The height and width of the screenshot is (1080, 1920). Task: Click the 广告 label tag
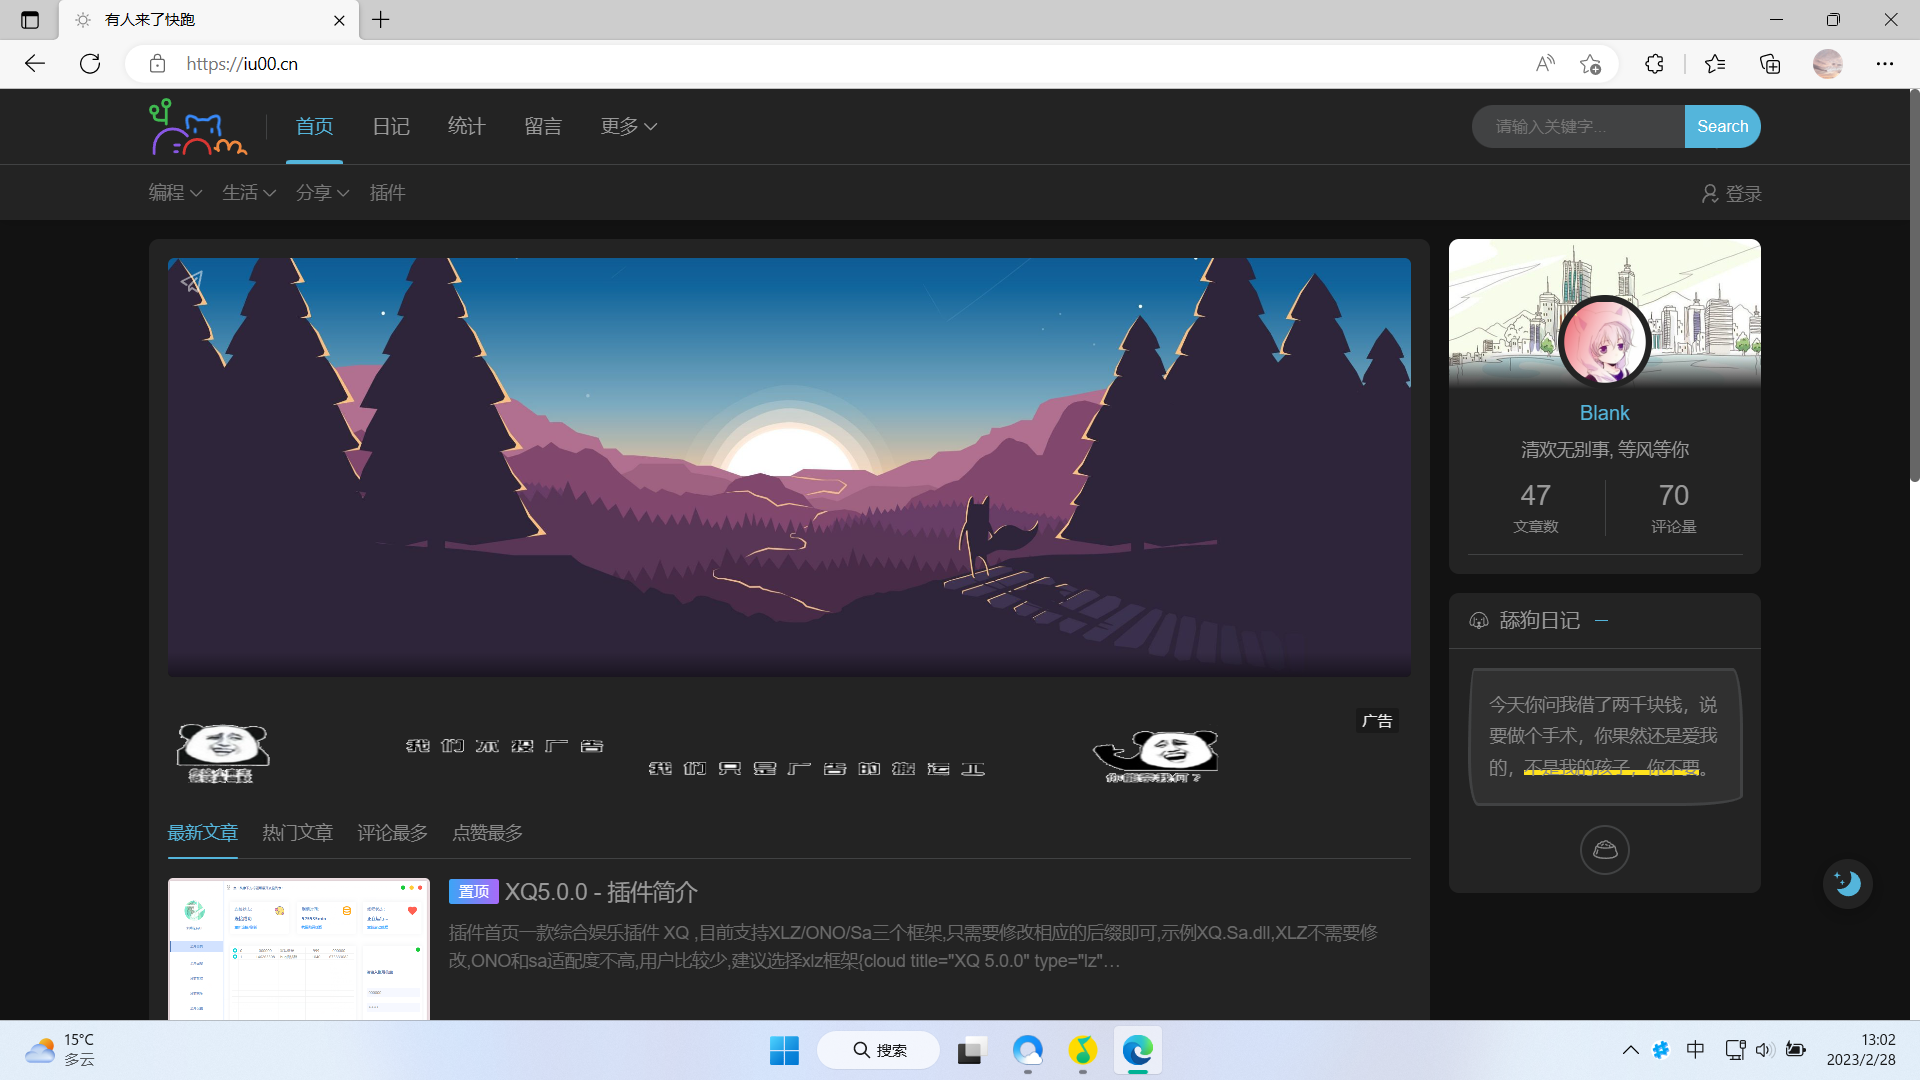(1377, 721)
